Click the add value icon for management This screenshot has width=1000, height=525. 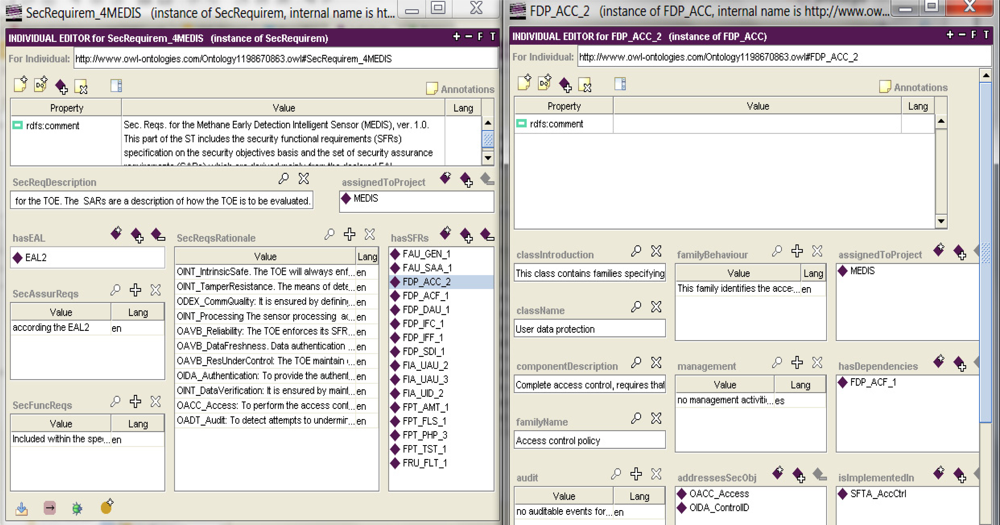(x=797, y=363)
